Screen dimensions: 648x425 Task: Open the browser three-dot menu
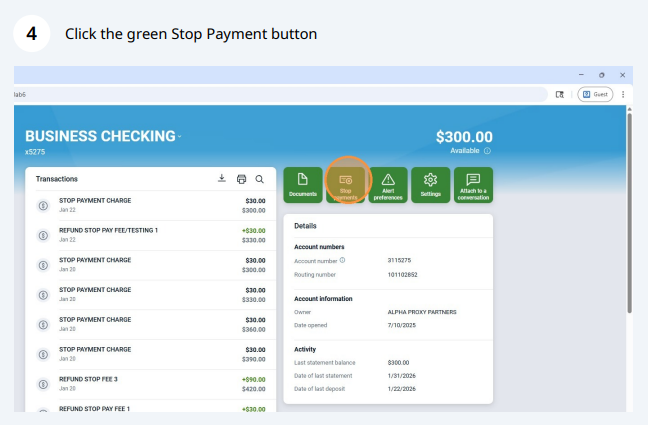click(x=623, y=94)
